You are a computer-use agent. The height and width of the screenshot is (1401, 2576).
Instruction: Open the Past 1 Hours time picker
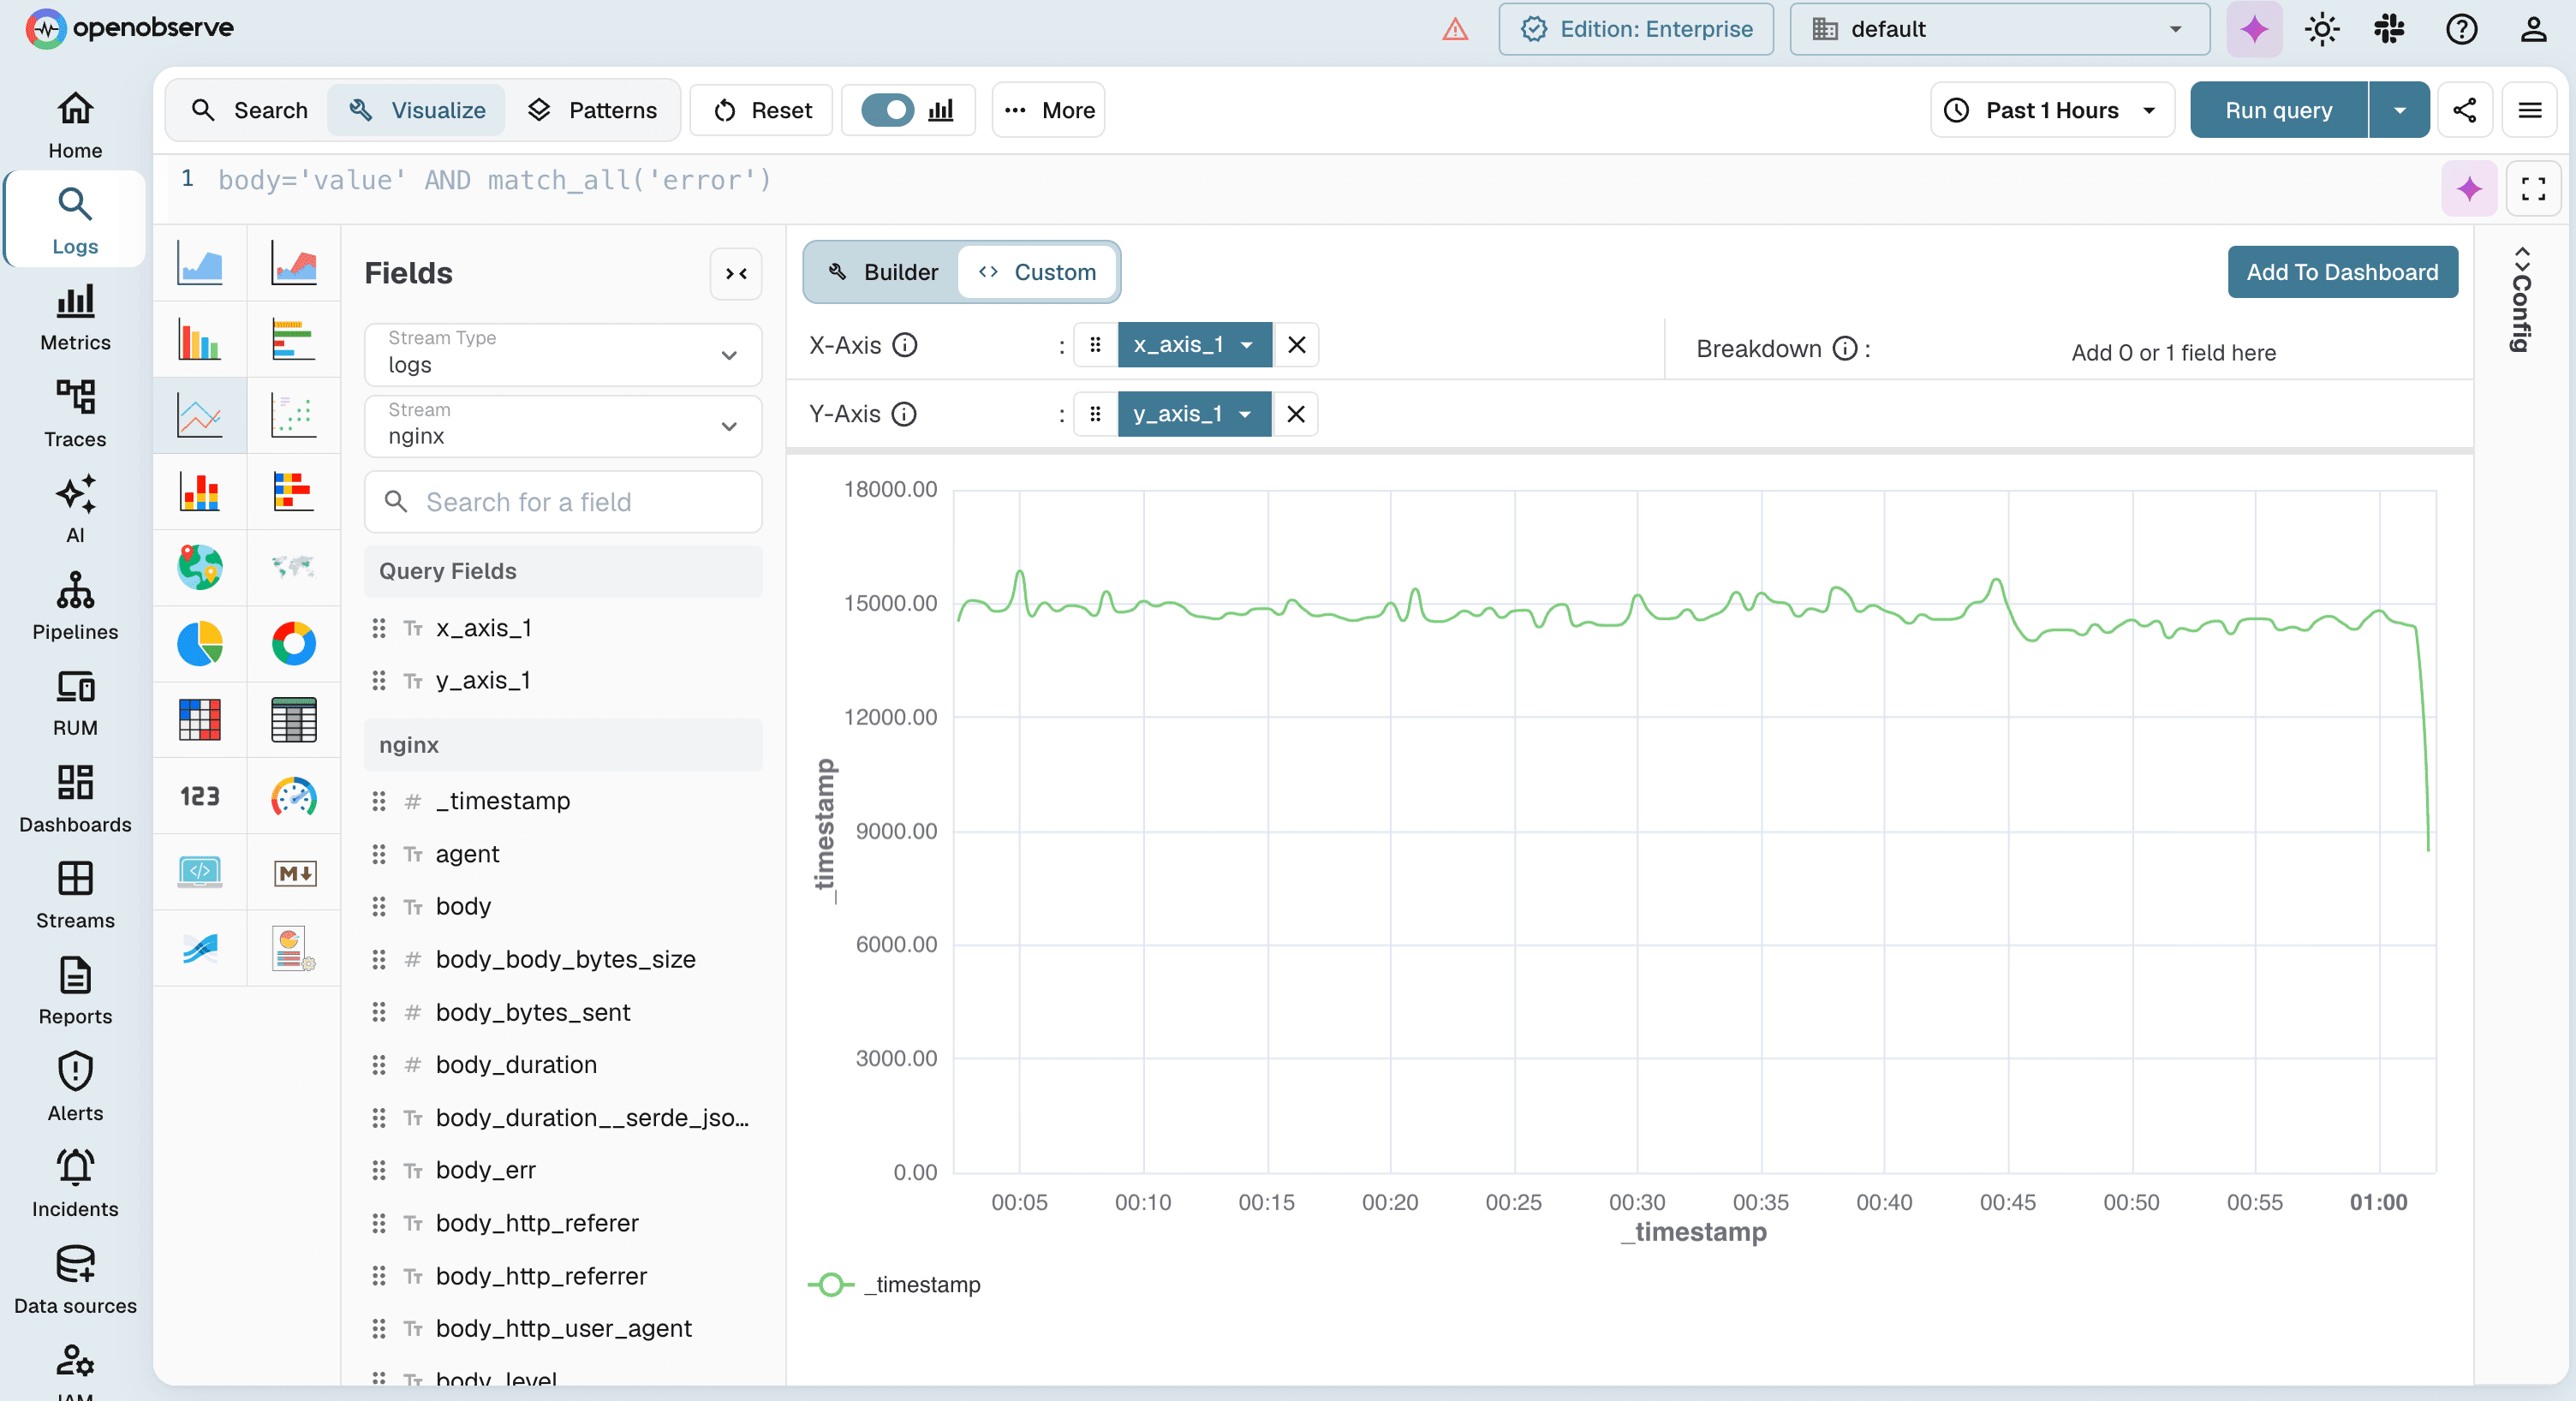[2052, 110]
